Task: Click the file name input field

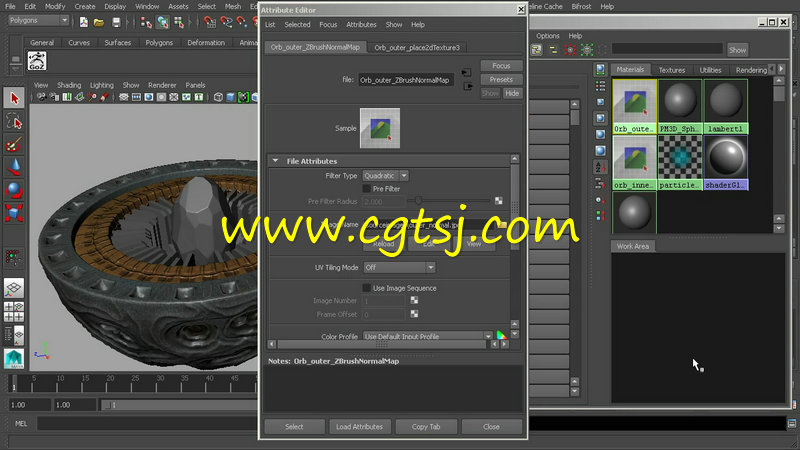Action: [406, 80]
